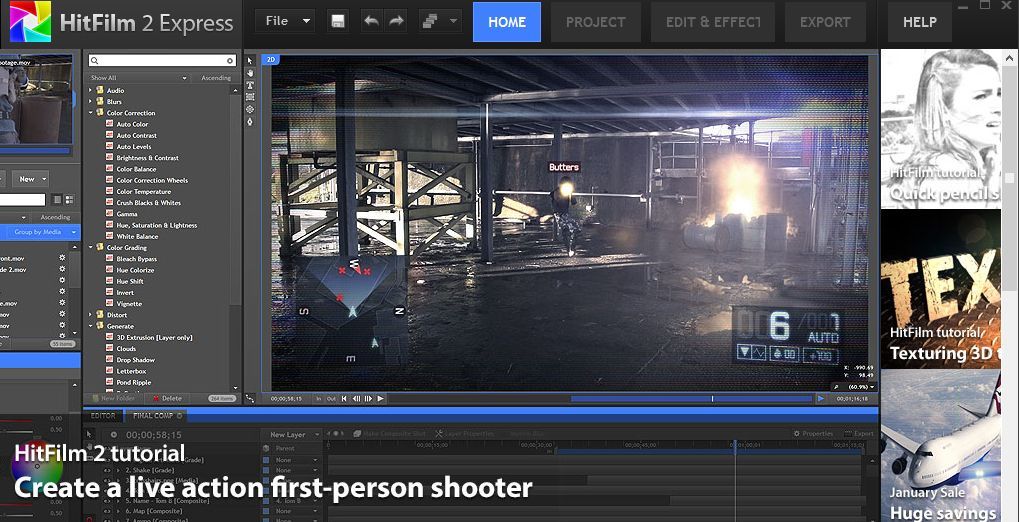The width and height of the screenshot is (1019, 522).
Task: Switch media panel to list view icon
Action: click(57, 200)
